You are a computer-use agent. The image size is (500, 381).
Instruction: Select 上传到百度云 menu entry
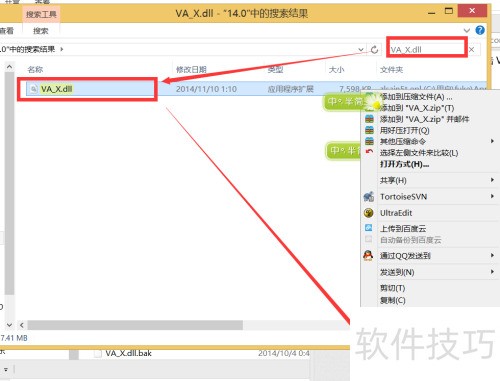tap(403, 229)
